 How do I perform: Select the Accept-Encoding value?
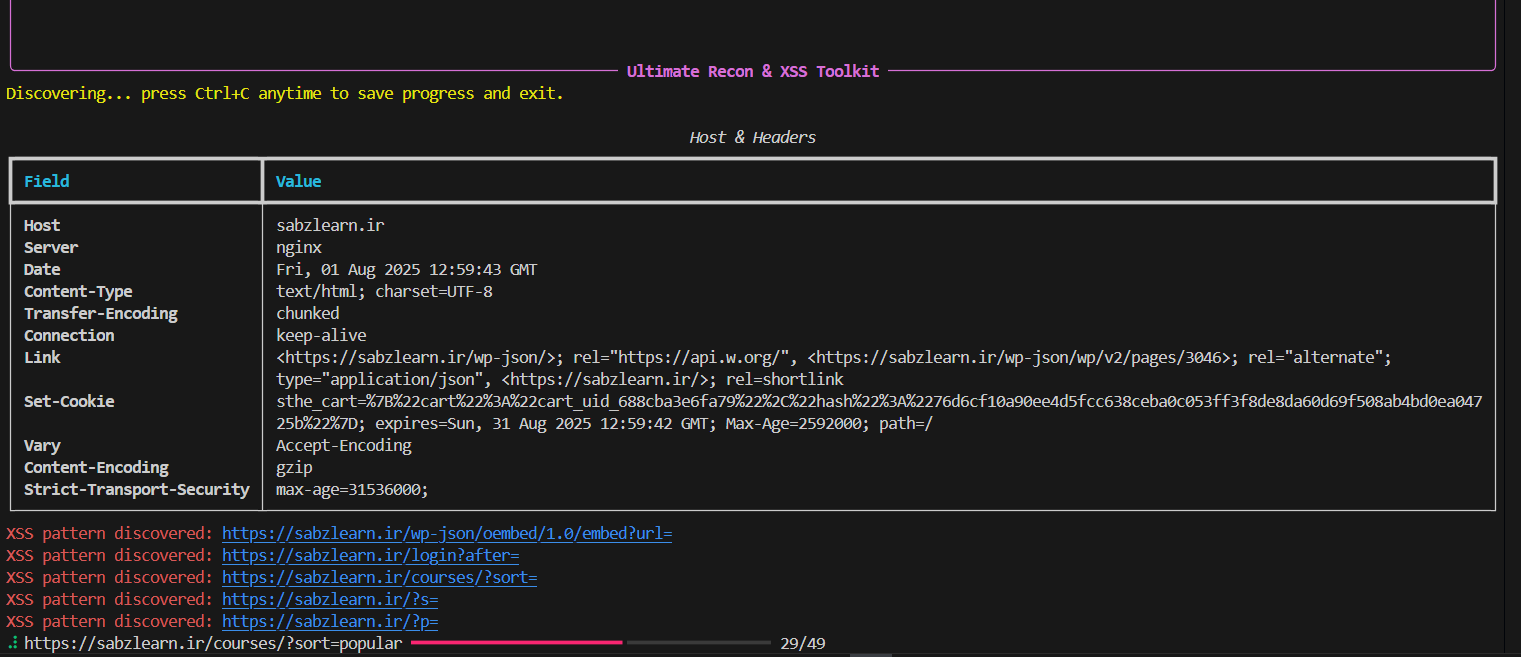[344, 446]
